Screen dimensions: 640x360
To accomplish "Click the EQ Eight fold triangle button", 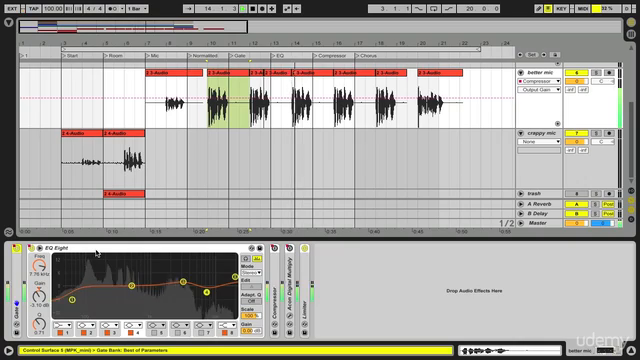I will (40, 248).
